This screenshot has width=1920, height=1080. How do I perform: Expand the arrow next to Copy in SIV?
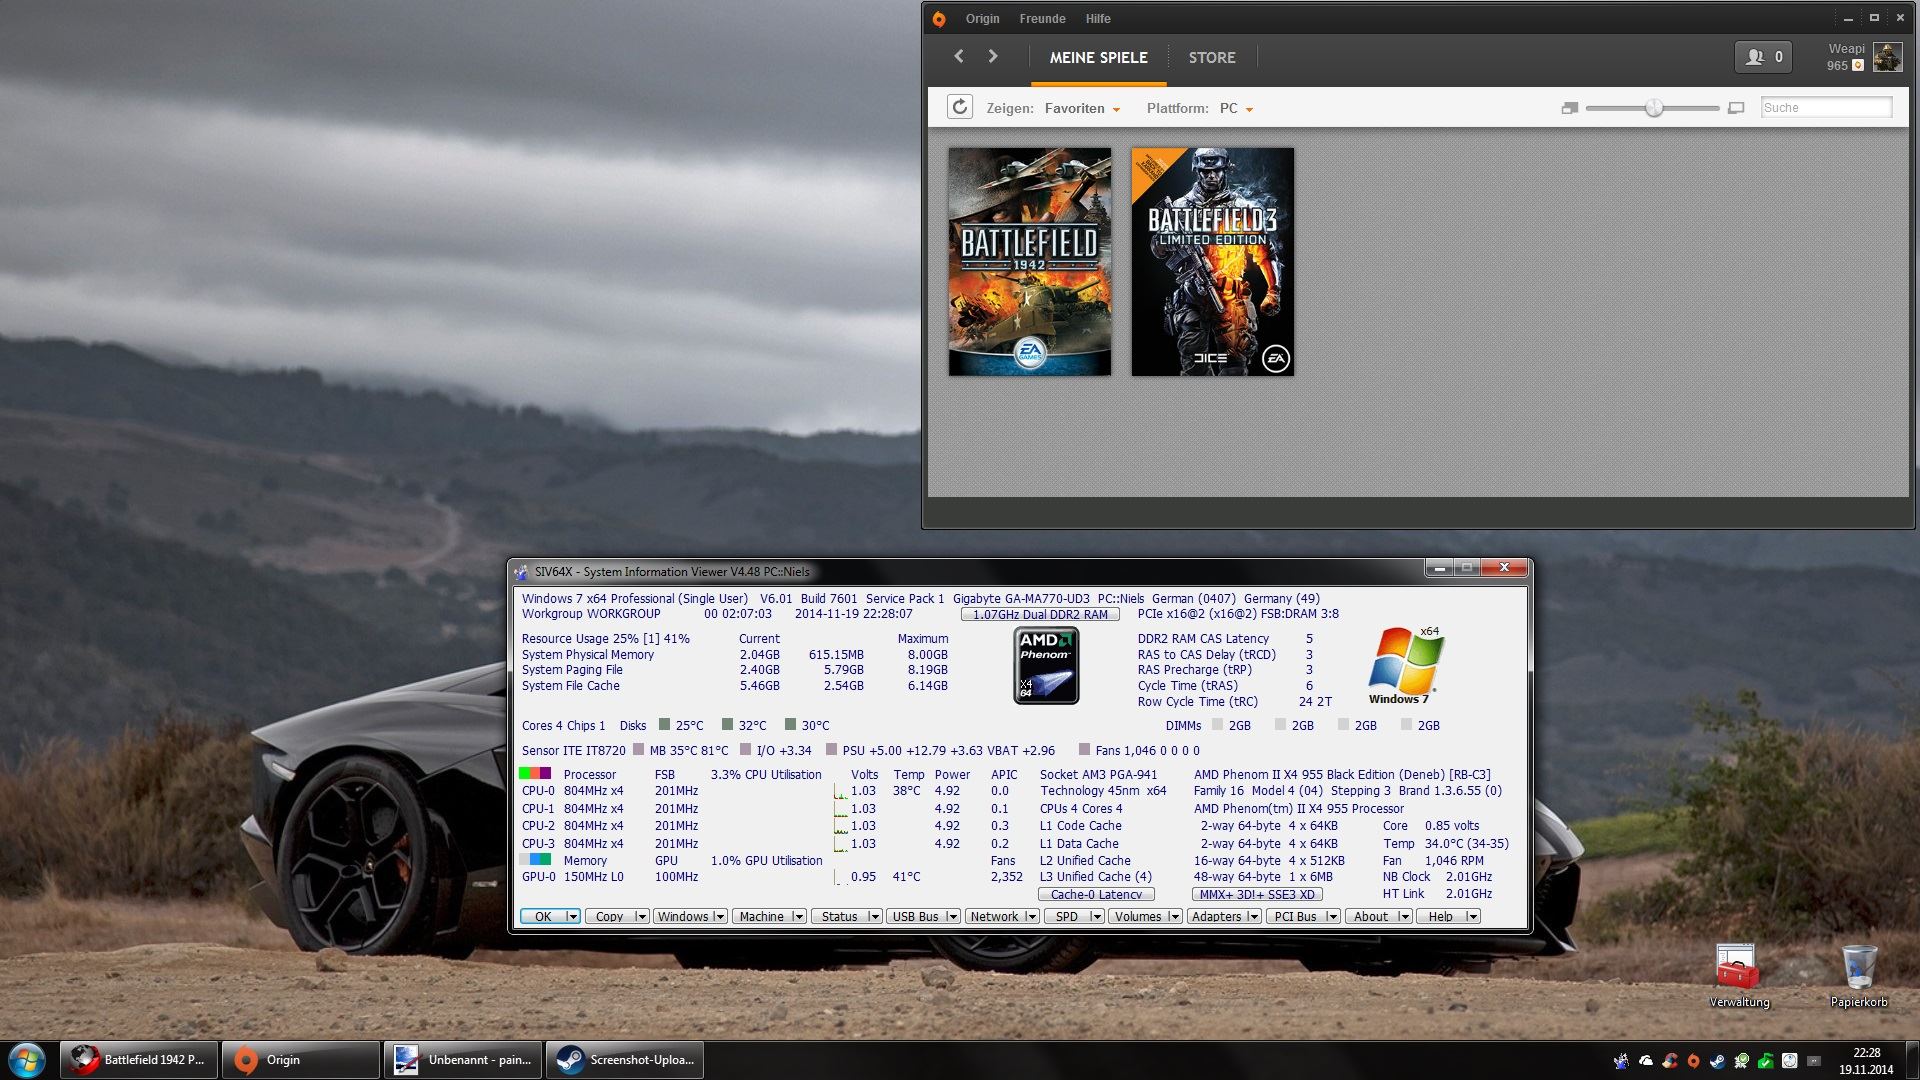tap(641, 916)
